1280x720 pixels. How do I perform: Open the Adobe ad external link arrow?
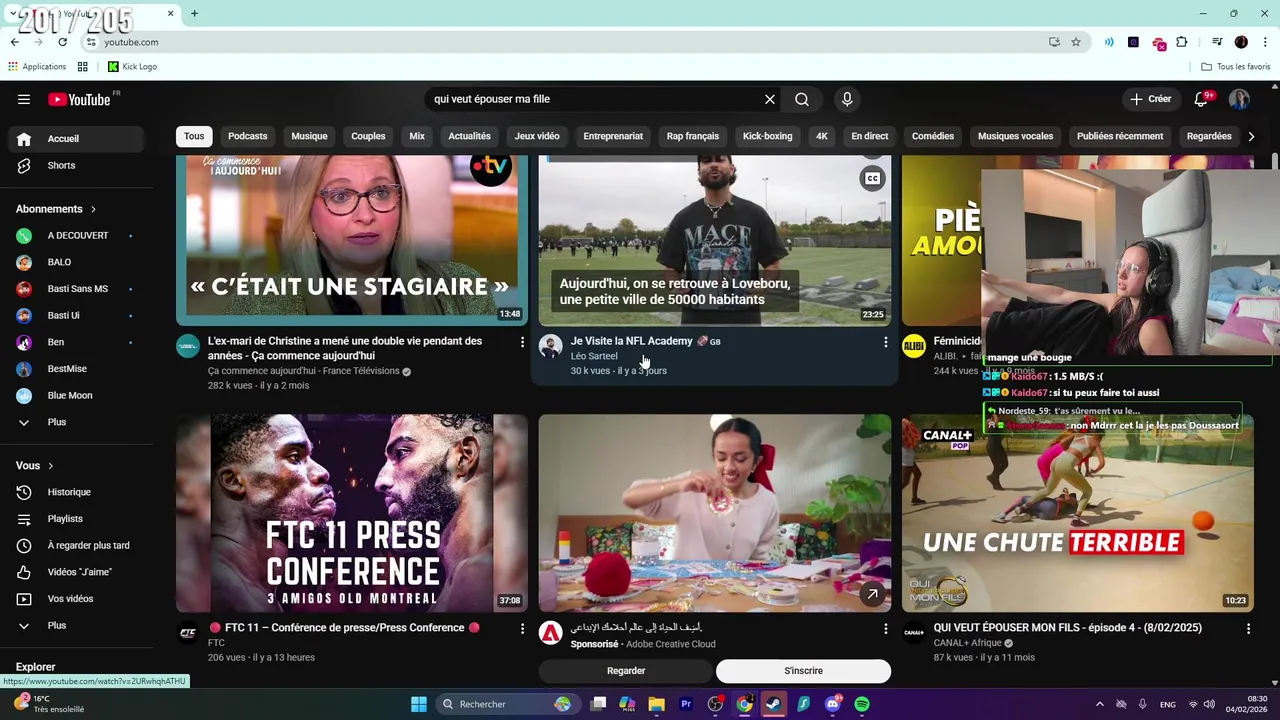pyautogui.click(x=872, y=594)
